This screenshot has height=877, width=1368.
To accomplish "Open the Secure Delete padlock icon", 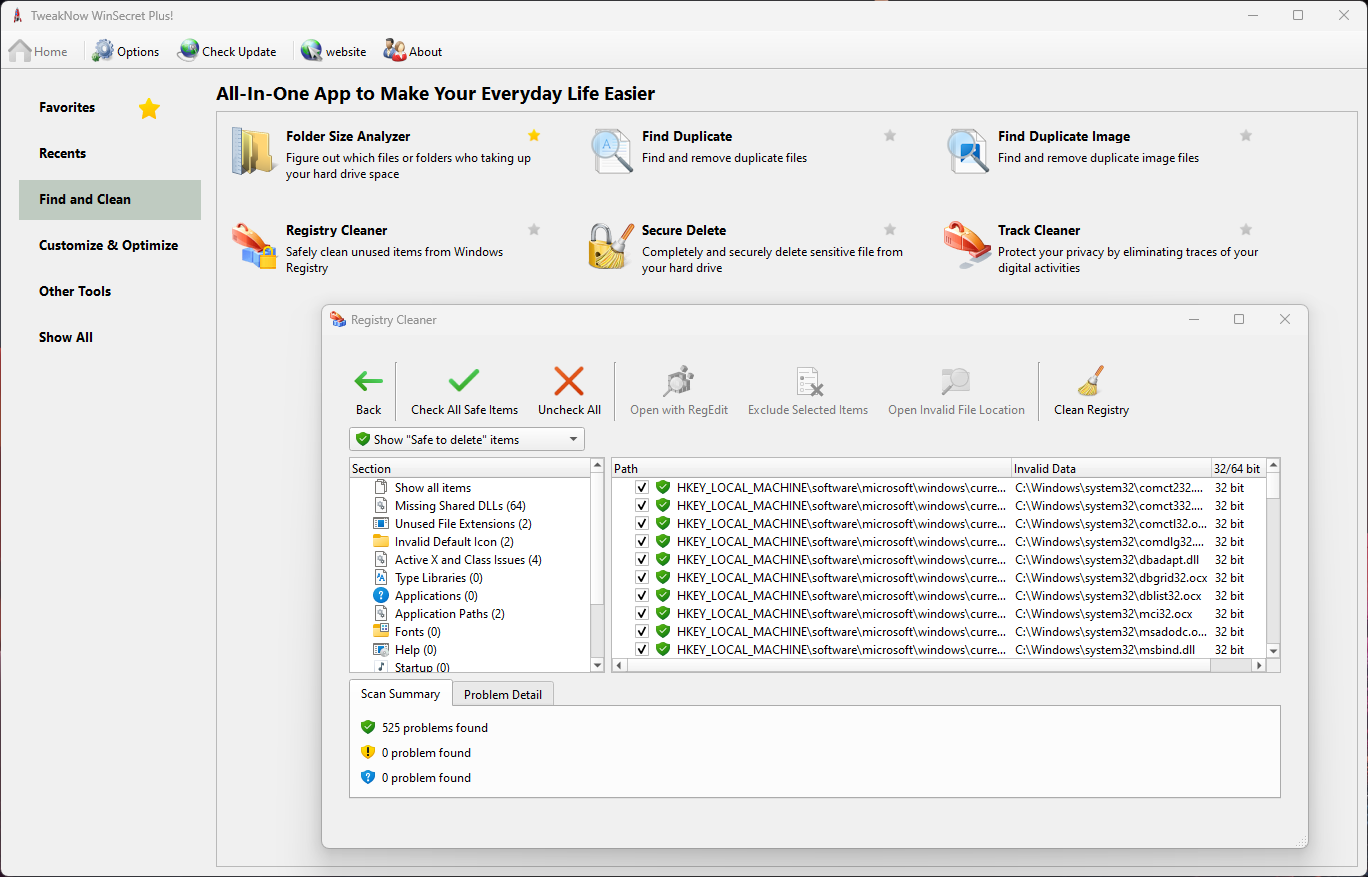I will click(x=610, y=246).
